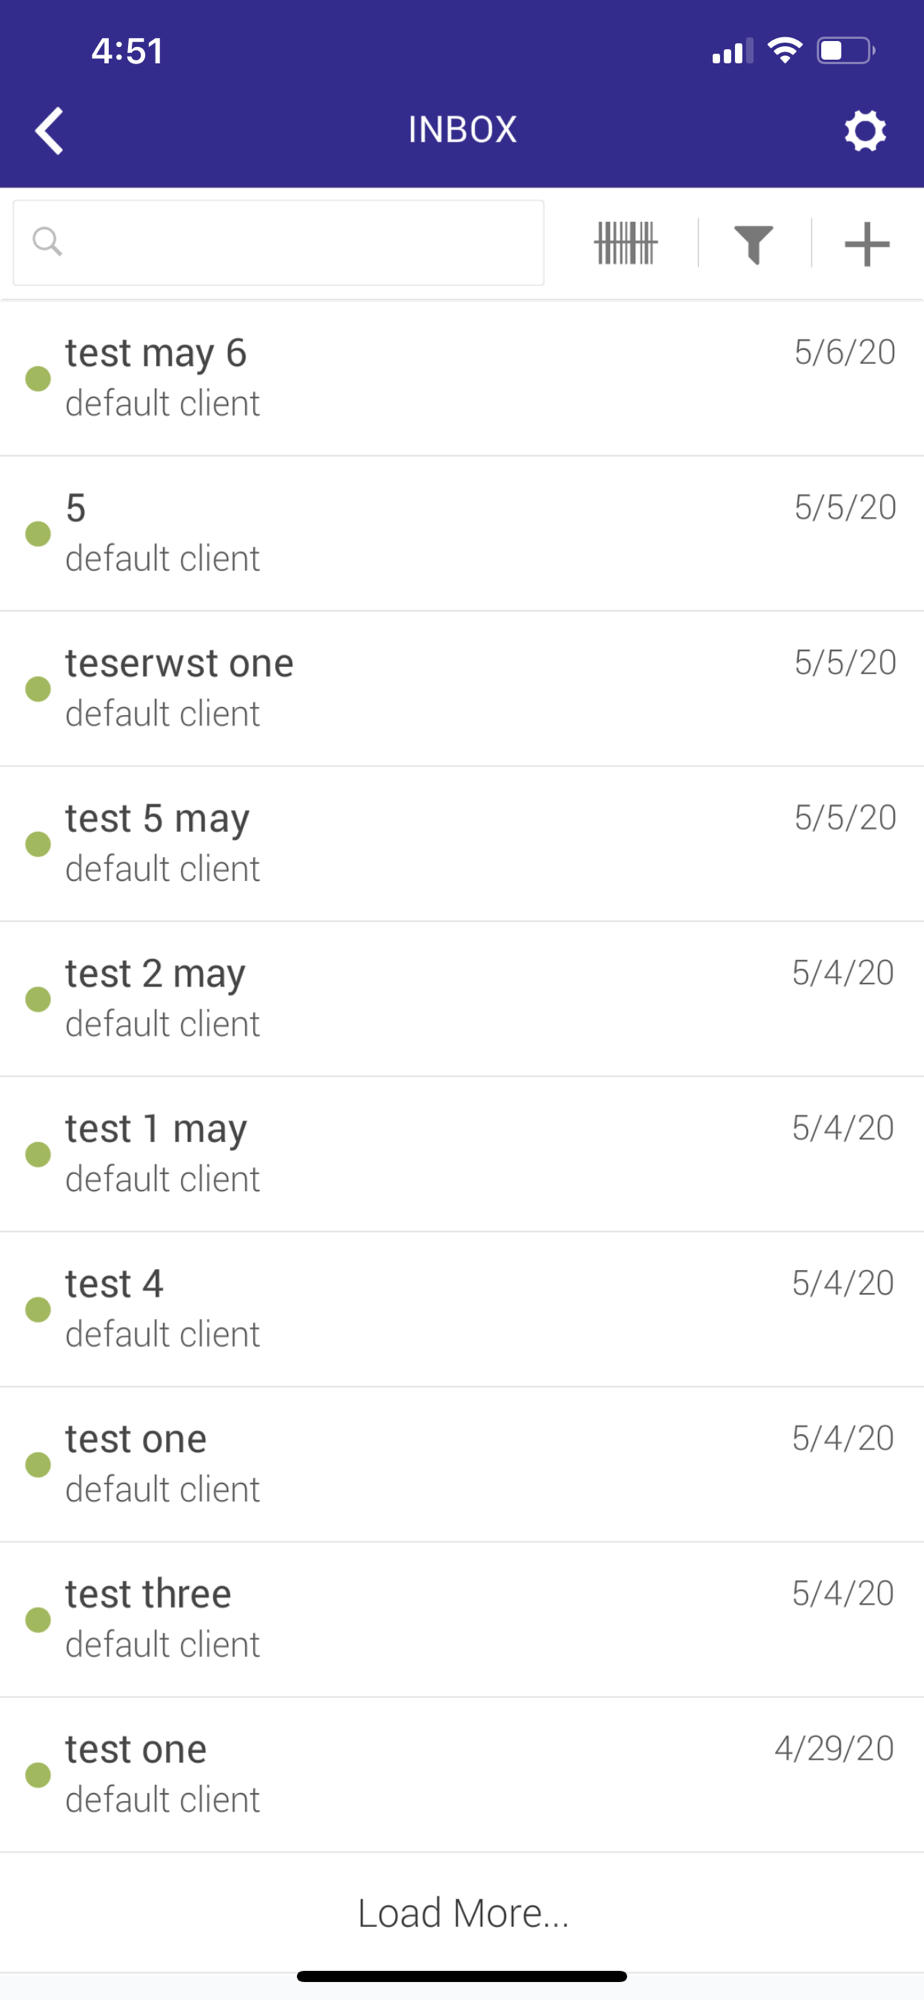Screen dimensions: 924x2000
Task: Tap the plus icon to add item
Action: tap(867, 244)
